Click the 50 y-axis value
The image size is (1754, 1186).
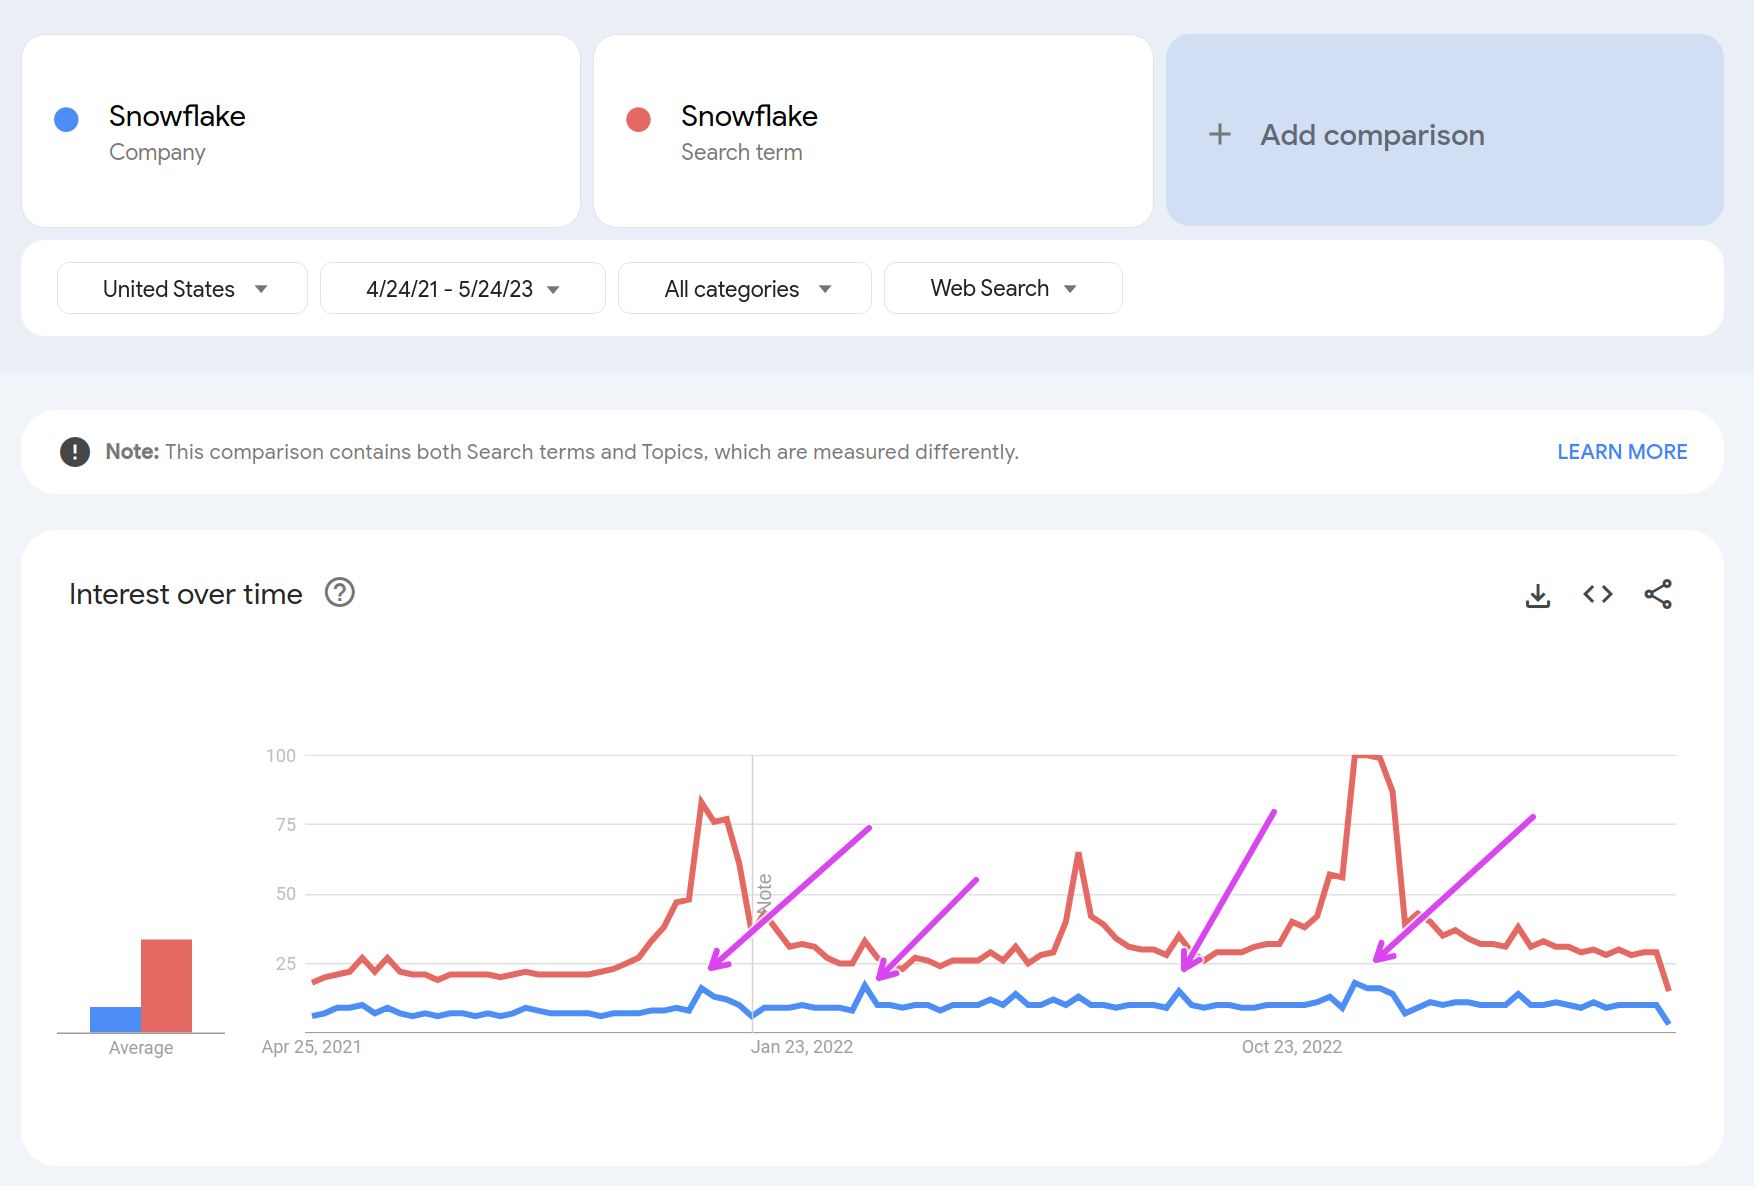[x=286, y=894]
